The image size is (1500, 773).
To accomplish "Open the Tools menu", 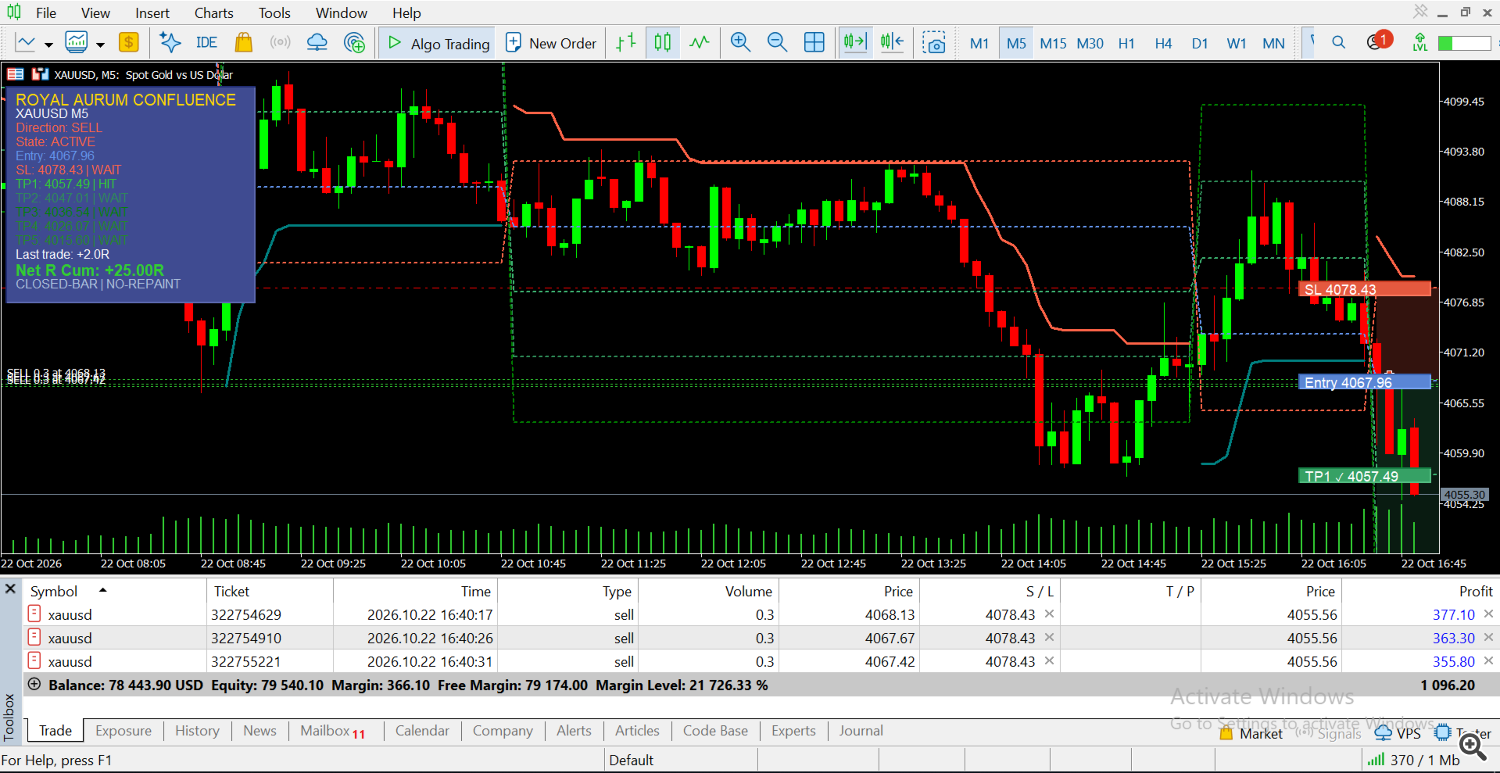I will point(274,13).
